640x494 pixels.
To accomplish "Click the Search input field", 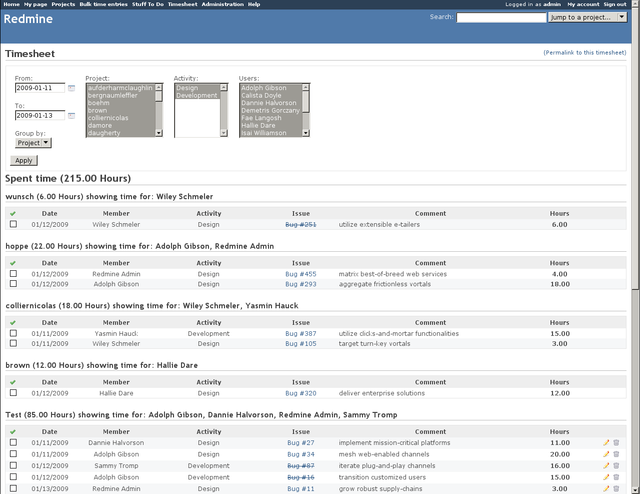I will tap(501, 18).
